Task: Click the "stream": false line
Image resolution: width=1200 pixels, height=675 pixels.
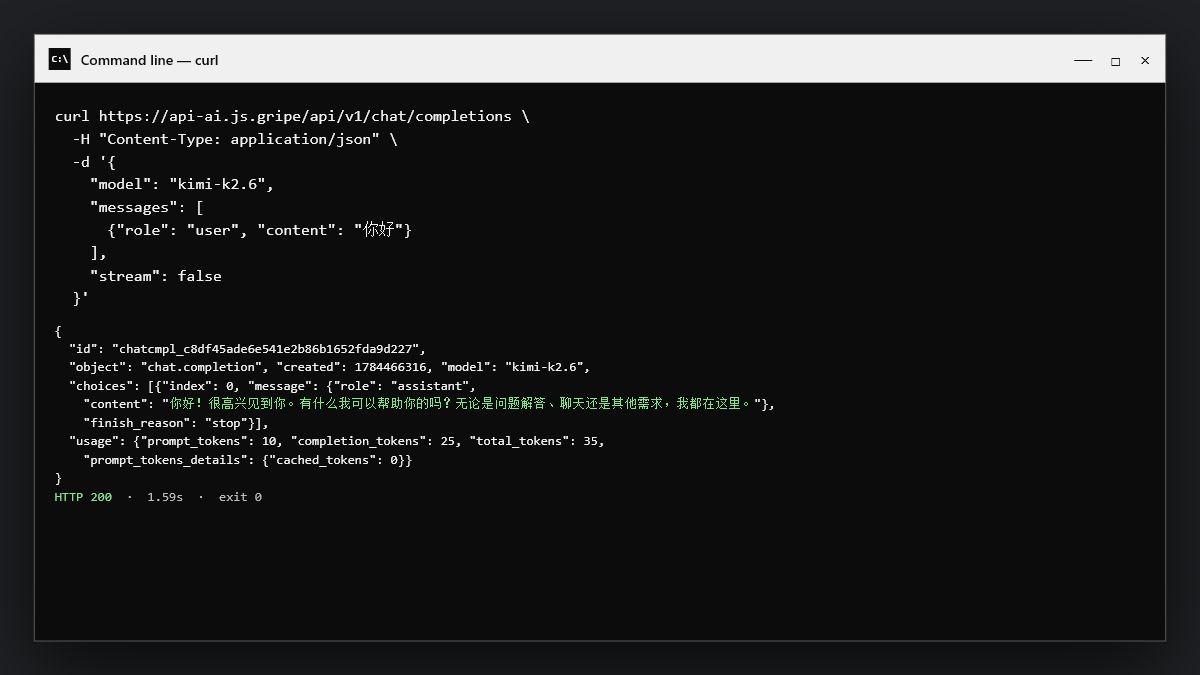Action: click(156, 276)
